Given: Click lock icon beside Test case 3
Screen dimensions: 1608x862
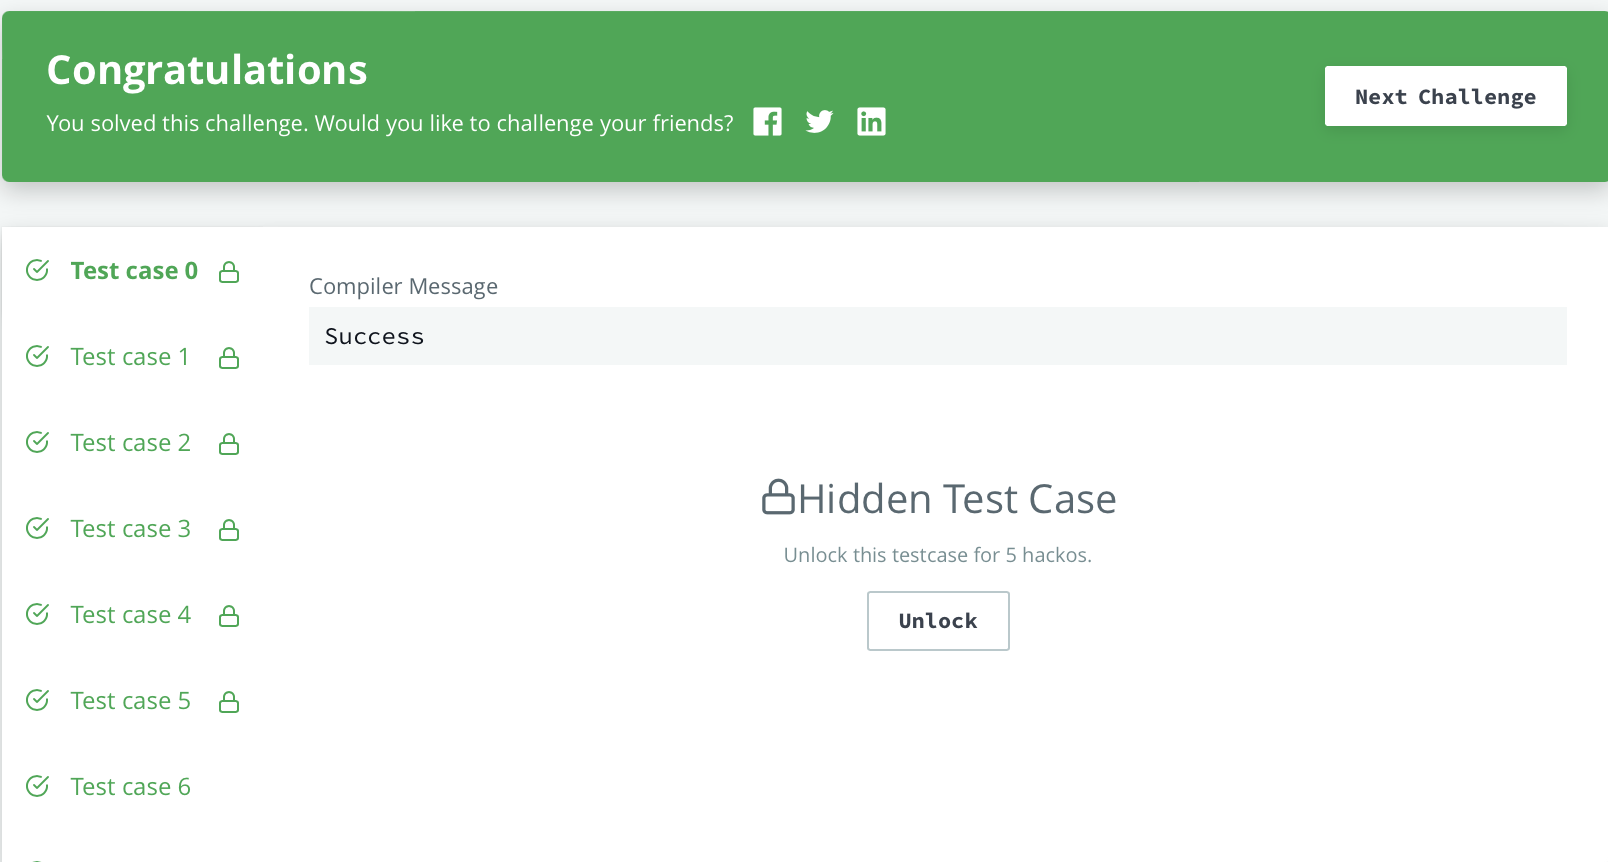Looking at the screenshot, I should point(229,530).
